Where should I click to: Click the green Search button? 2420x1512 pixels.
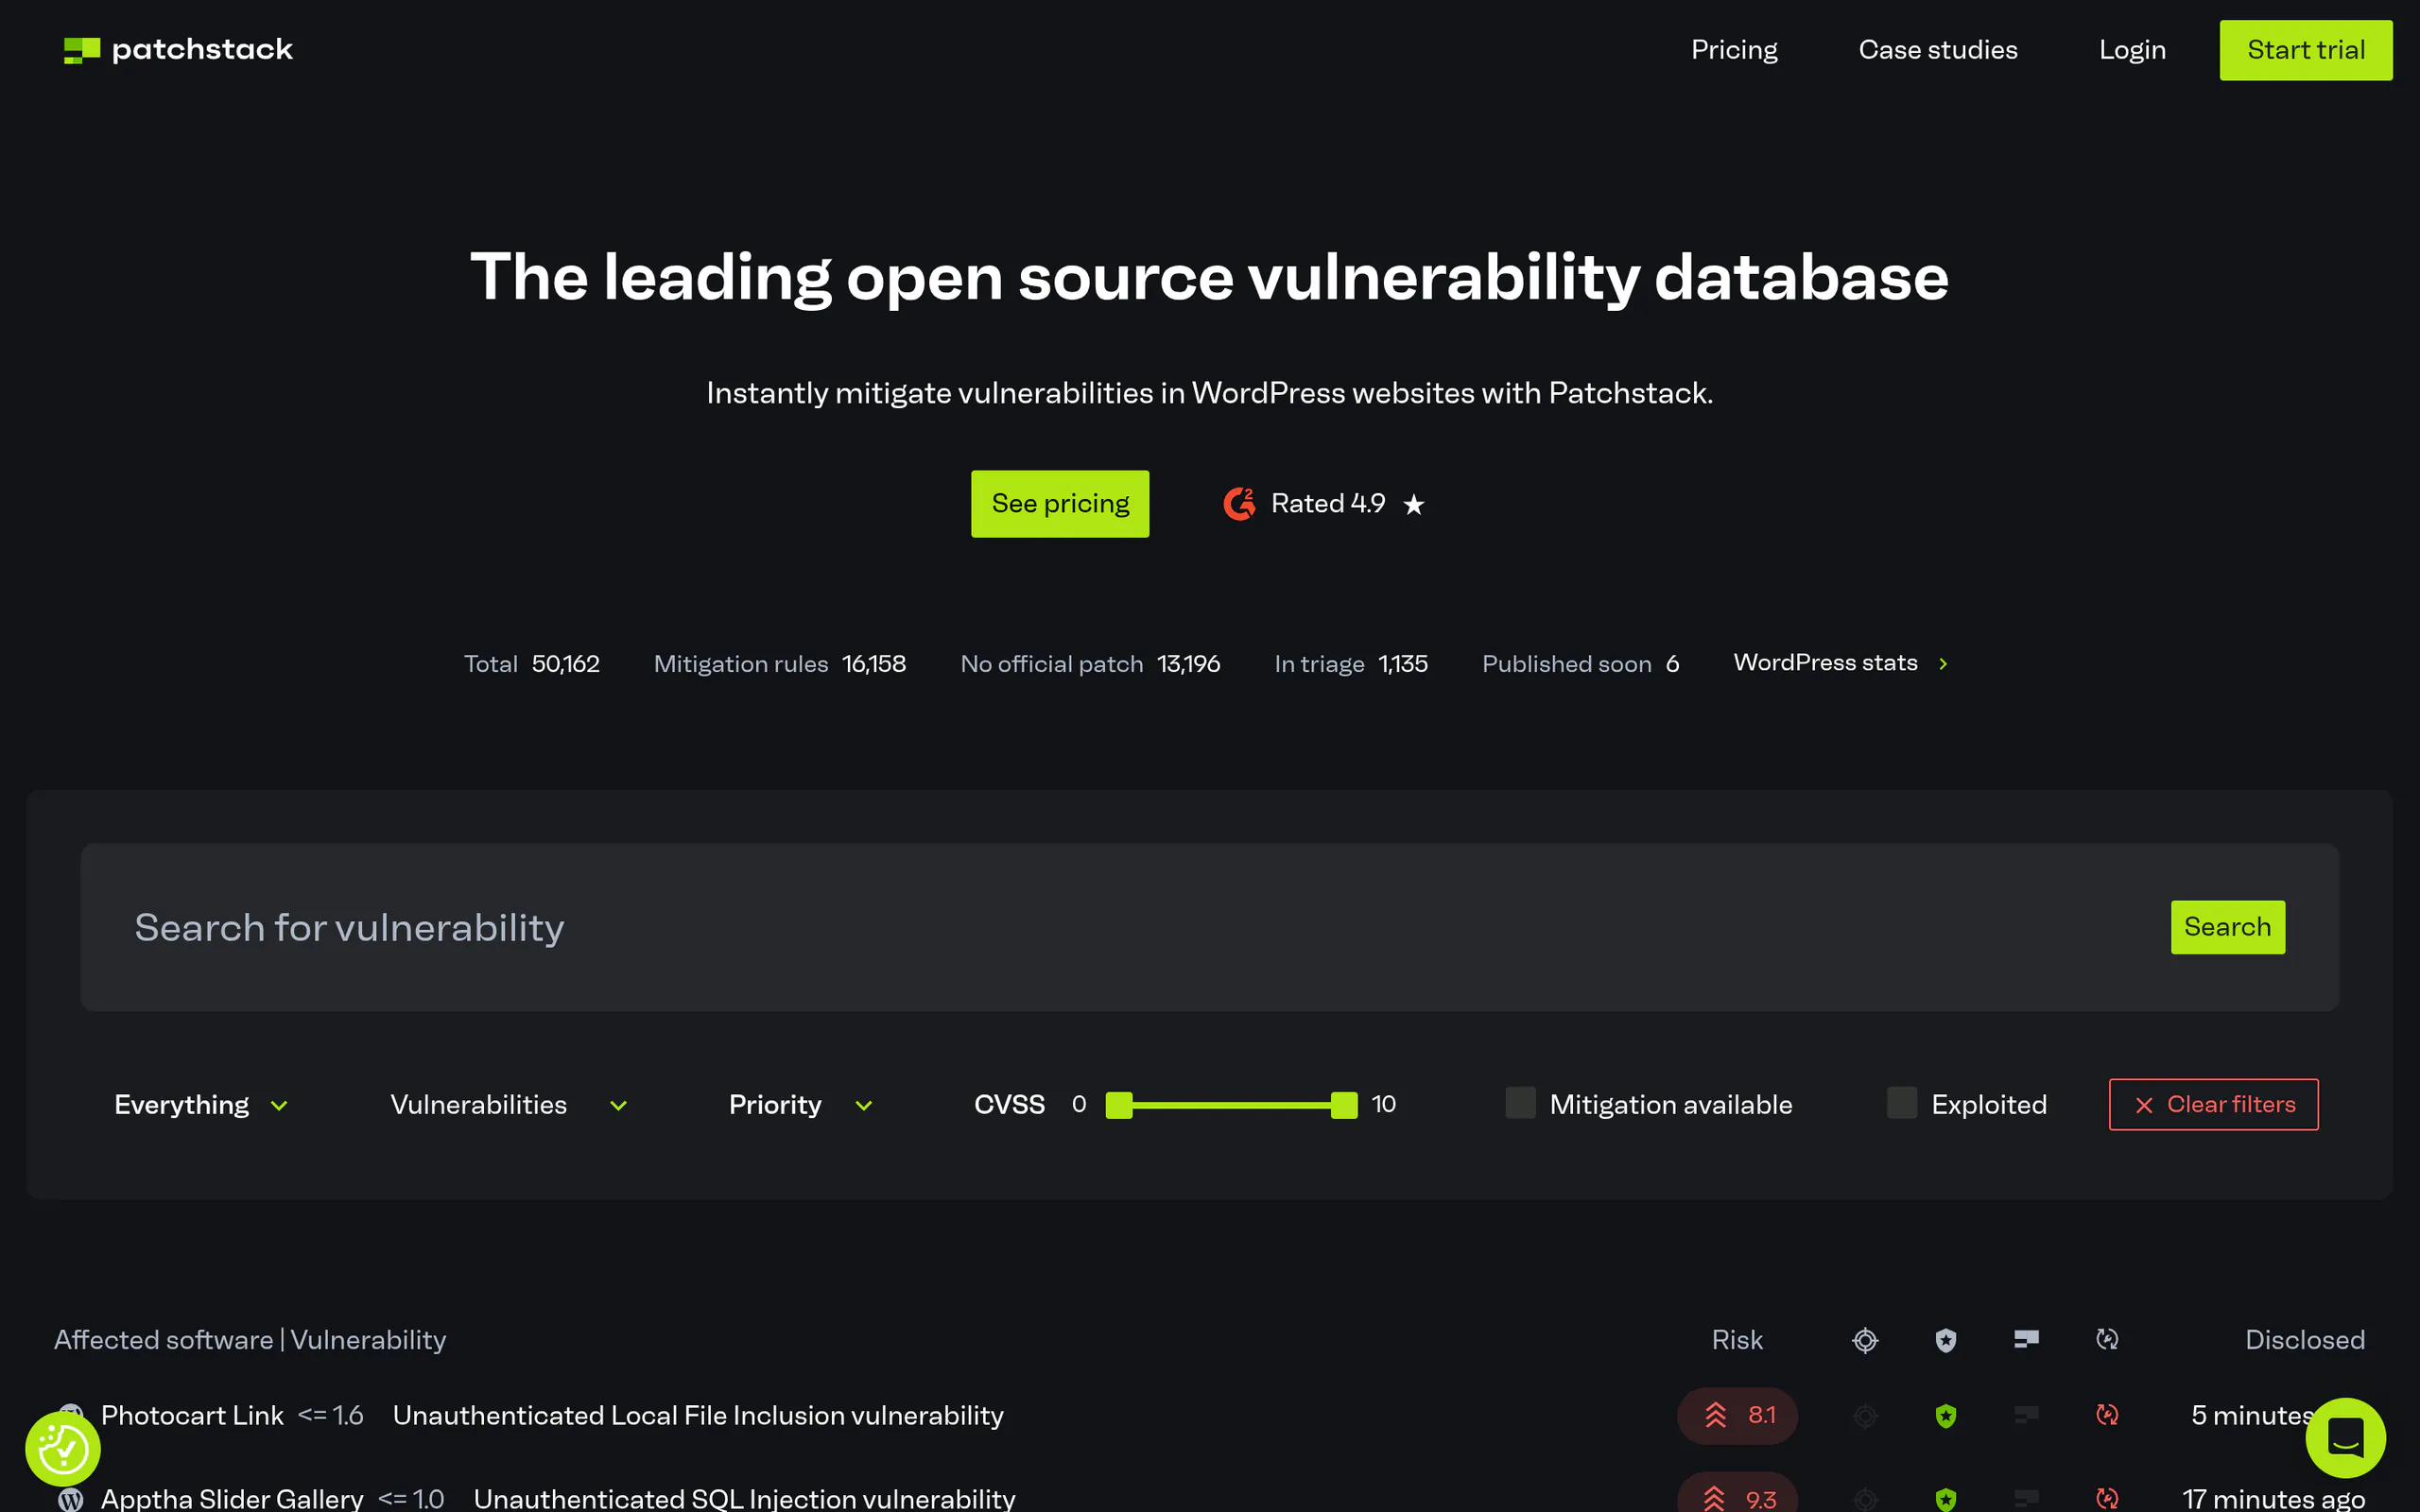click(x=2227, y=927)
